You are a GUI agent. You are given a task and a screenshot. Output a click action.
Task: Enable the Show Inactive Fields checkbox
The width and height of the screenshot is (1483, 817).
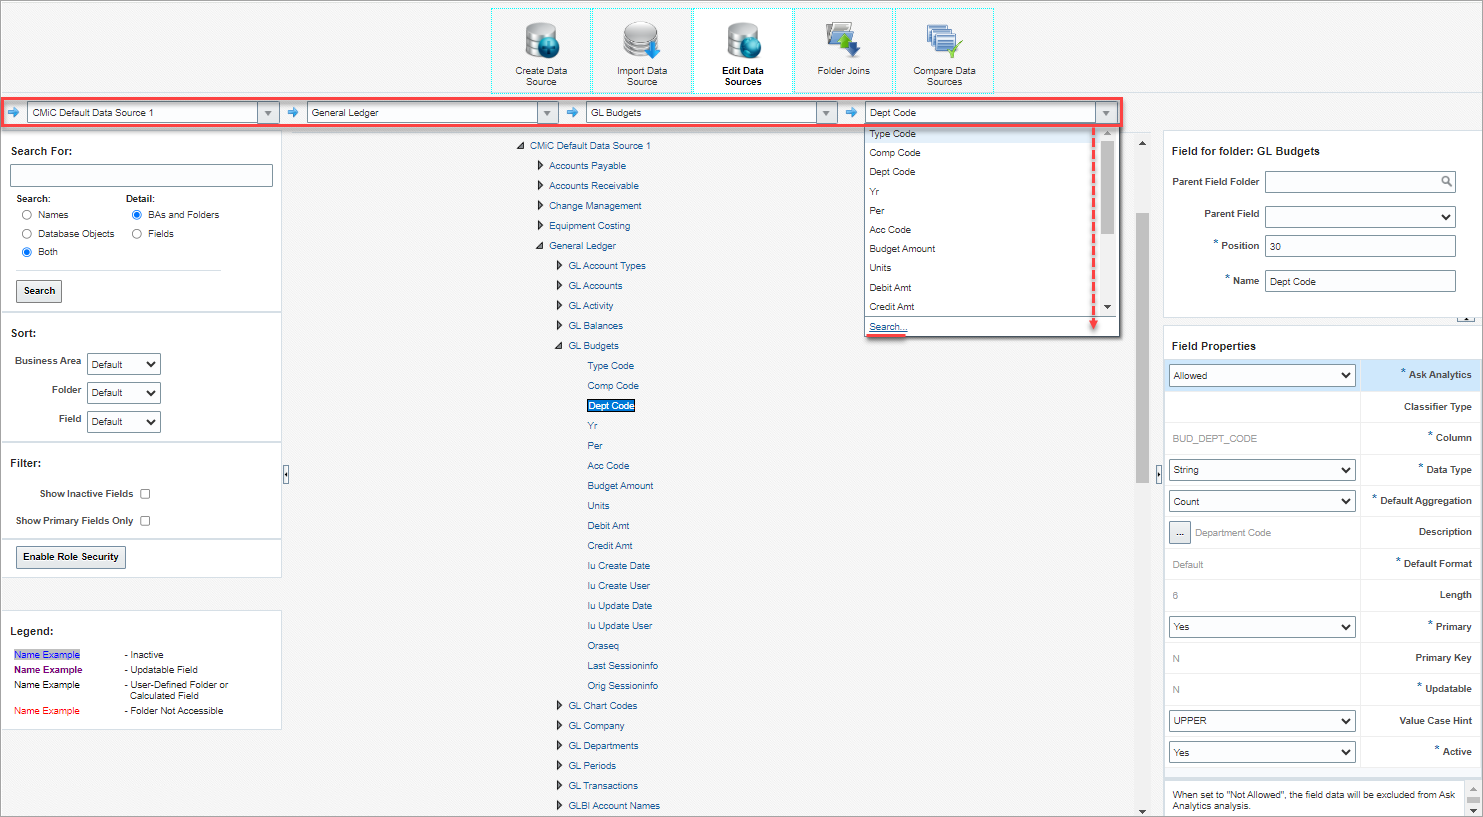tap(145, 494)
